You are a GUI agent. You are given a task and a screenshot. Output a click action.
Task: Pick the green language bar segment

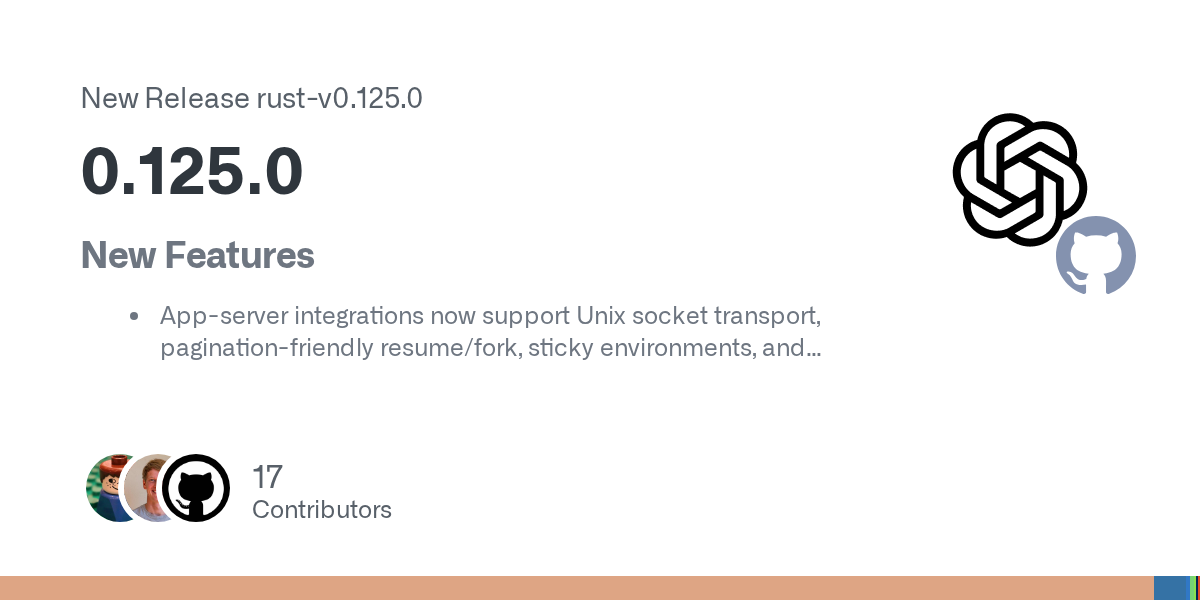(x=1192, y=588)
